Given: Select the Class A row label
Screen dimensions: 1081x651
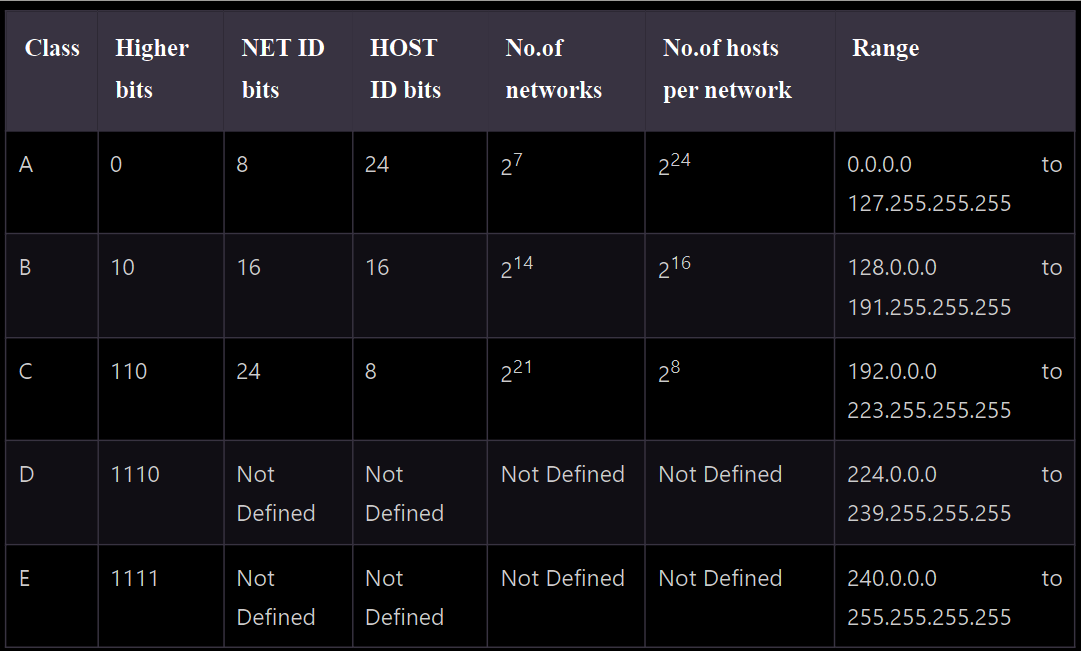Looking at the screenshot, I should click(26, 165).
